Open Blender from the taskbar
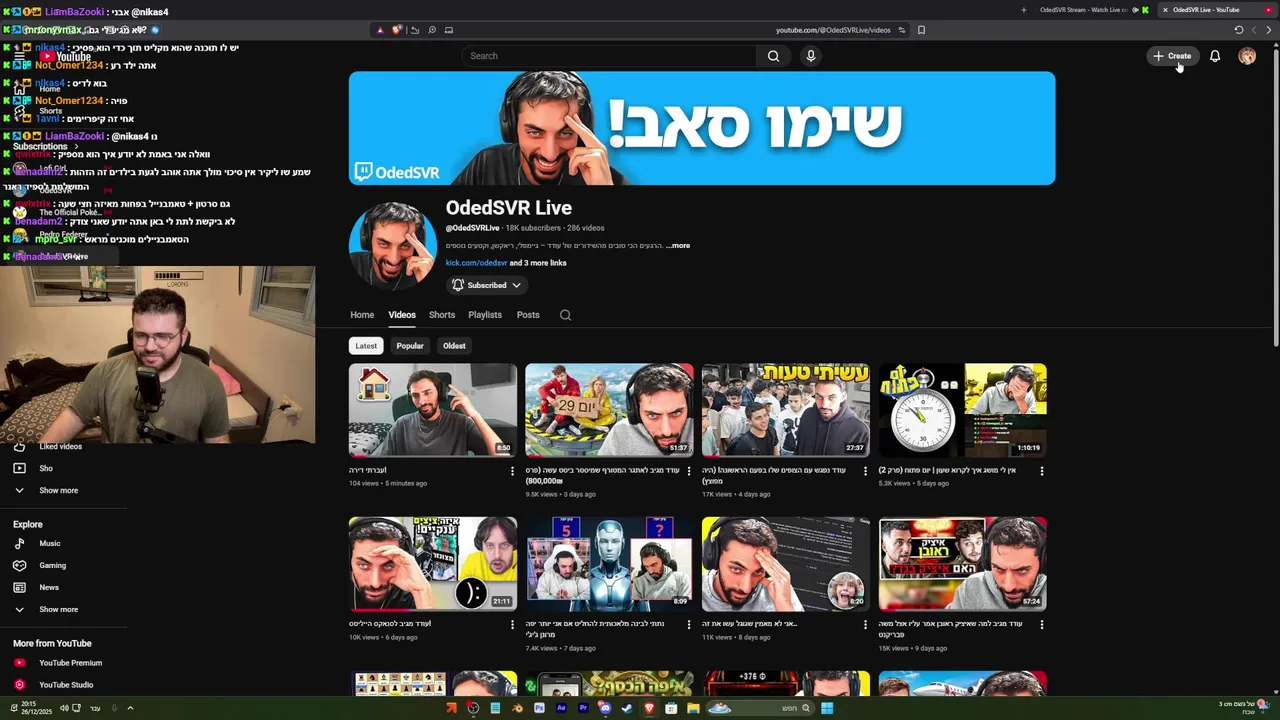The width and height of the screenshot is (1280, 720). tap(517, 708)
